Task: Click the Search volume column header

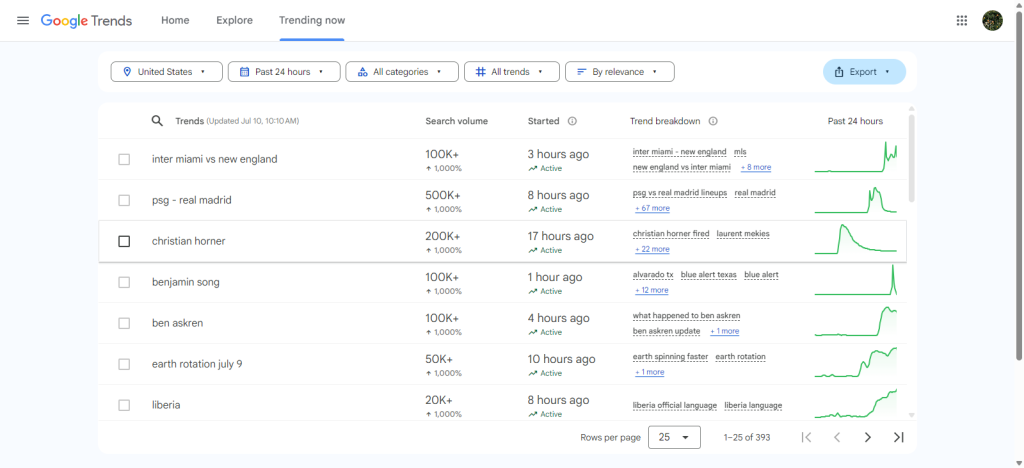Action: coord(456,121)
